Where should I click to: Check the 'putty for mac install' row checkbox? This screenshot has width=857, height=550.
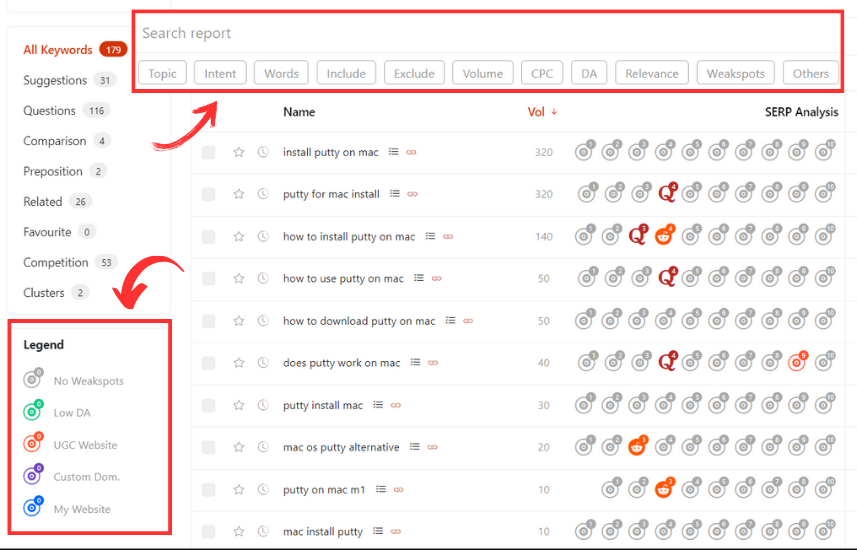(x=208, y=194)
